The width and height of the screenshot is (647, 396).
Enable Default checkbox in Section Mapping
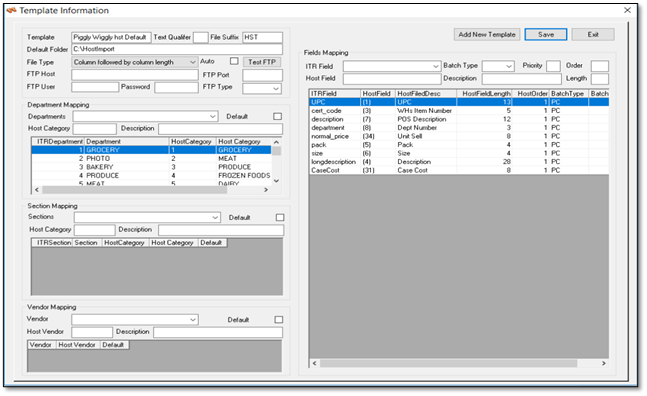coord(280,217)
